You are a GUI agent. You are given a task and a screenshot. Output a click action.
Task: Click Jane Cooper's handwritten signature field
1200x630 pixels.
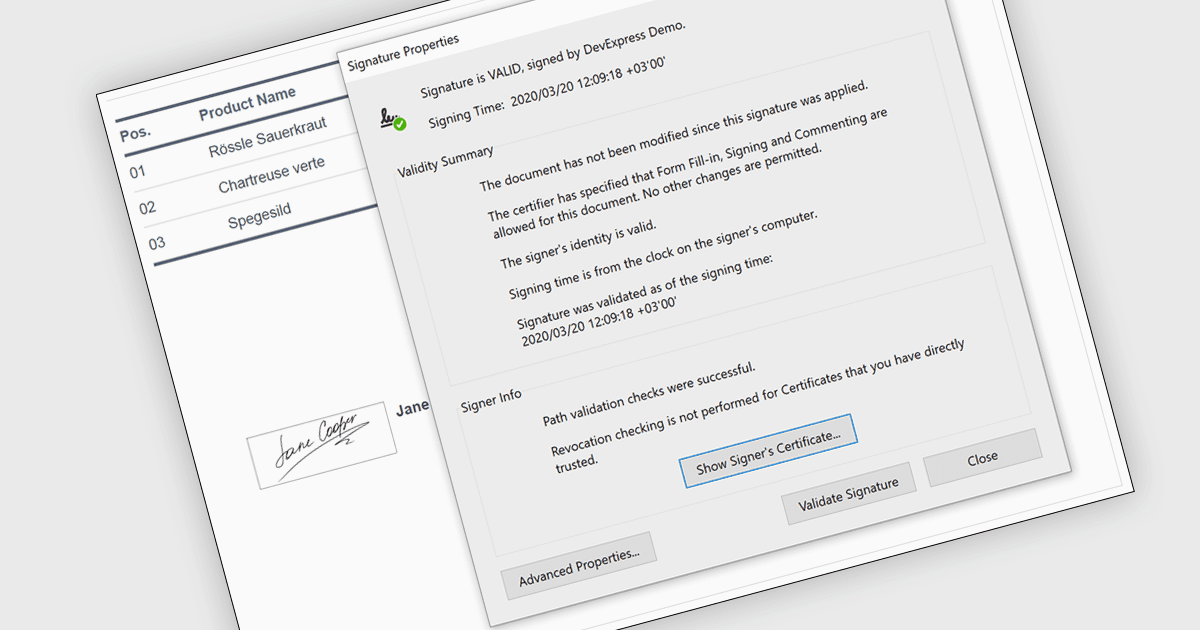[322, 445]
